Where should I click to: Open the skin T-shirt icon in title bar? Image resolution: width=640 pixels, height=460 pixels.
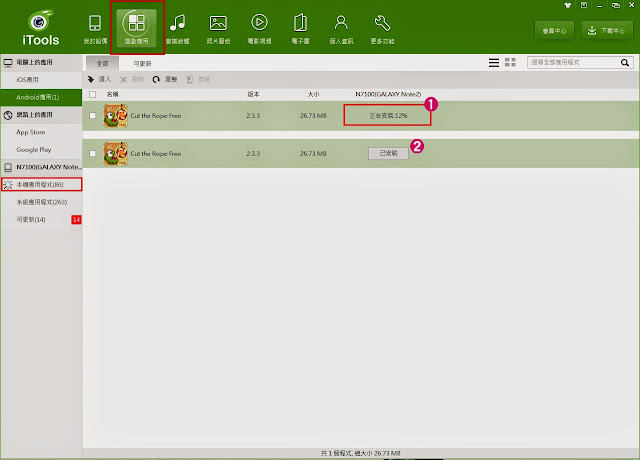pyautogui.click(x=568, y=5)
